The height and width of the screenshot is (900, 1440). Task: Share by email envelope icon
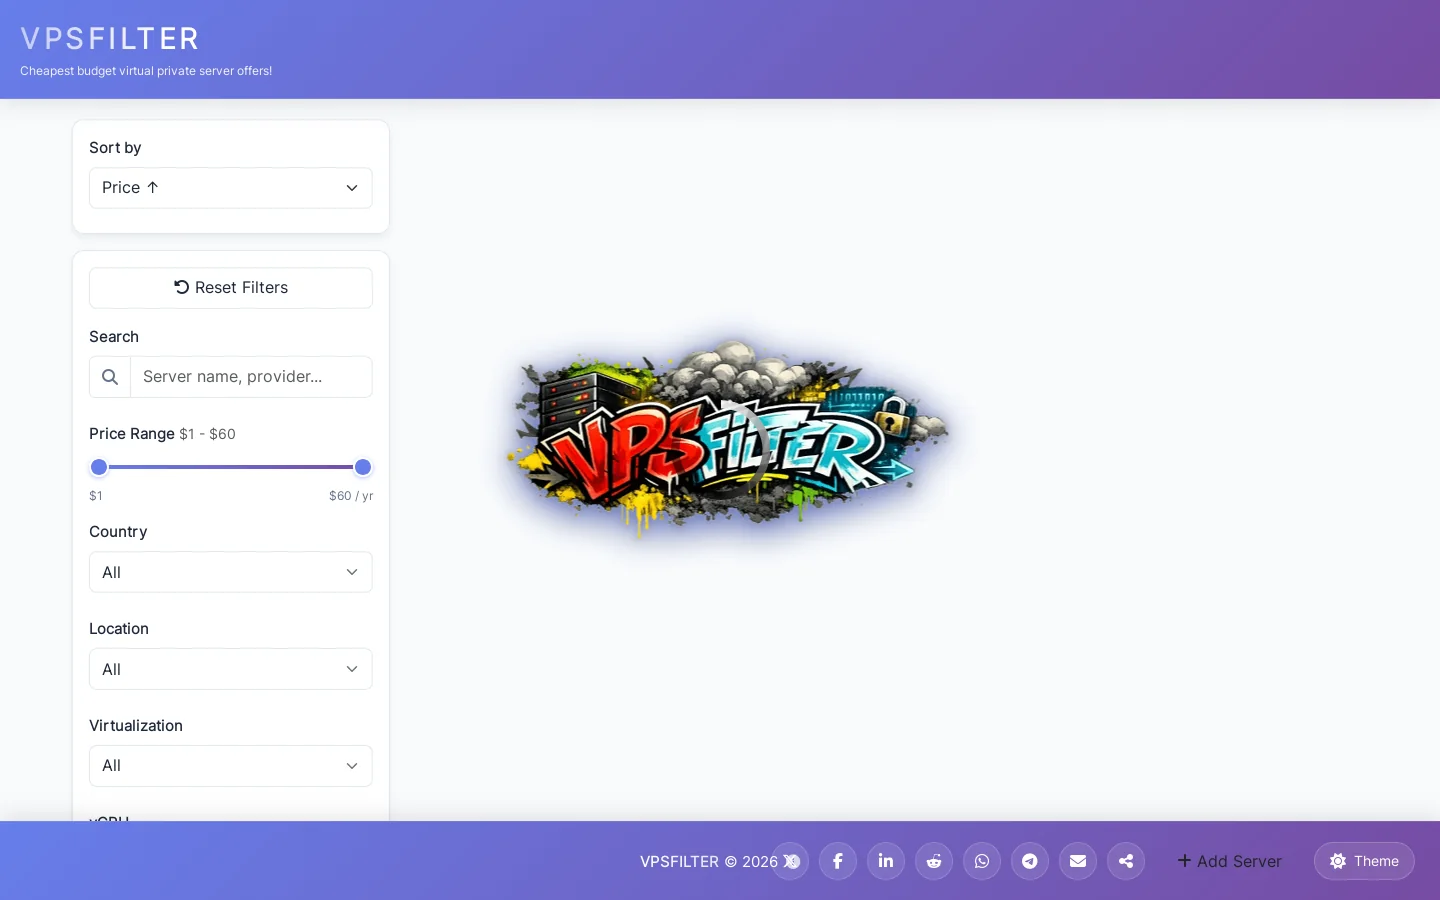point(1078,861)
